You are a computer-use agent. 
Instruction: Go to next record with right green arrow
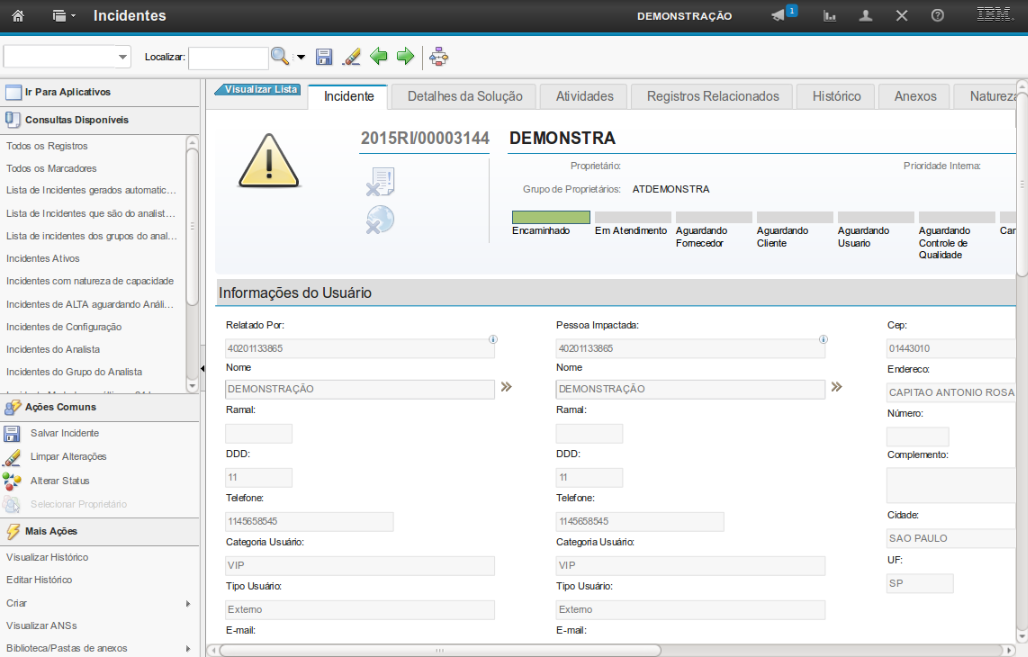click(x=405, y=57)
